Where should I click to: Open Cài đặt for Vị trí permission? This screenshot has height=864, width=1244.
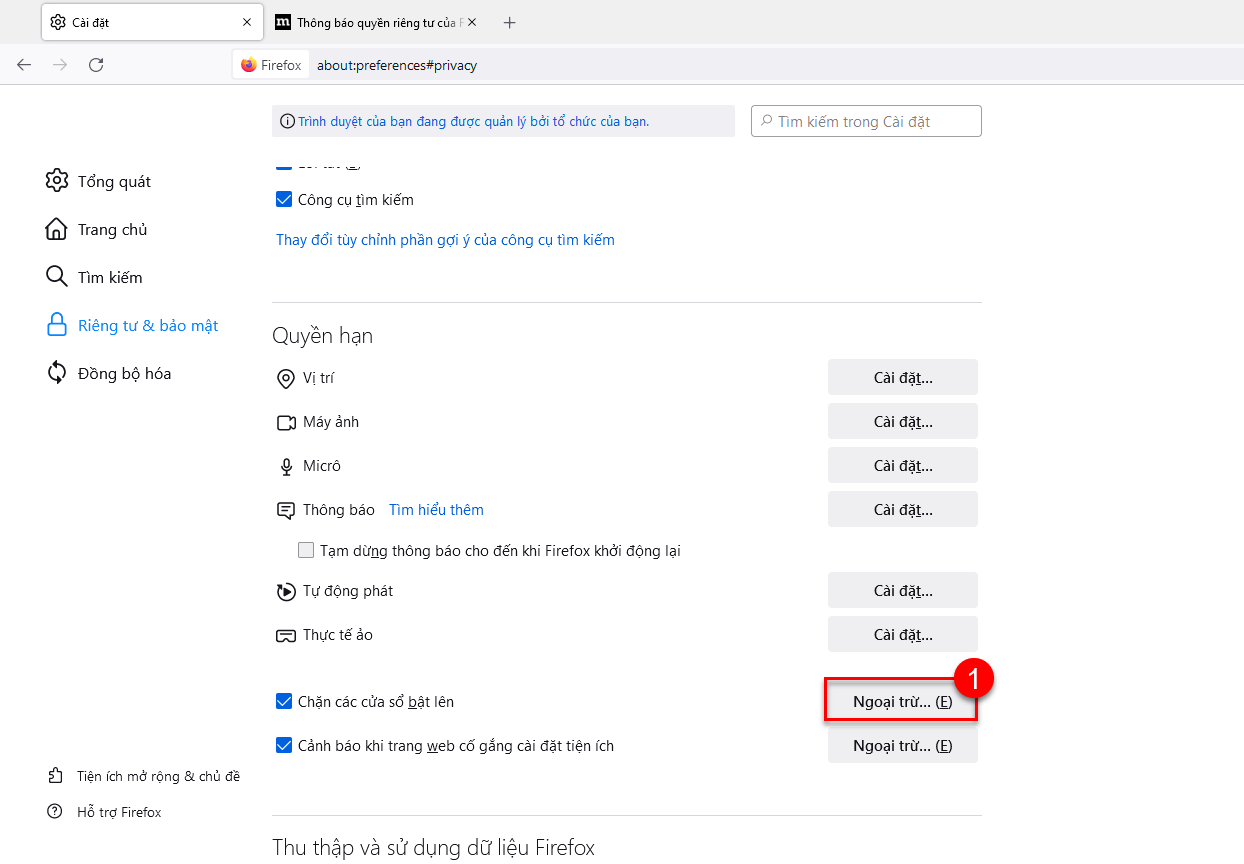tap(902, 378)
